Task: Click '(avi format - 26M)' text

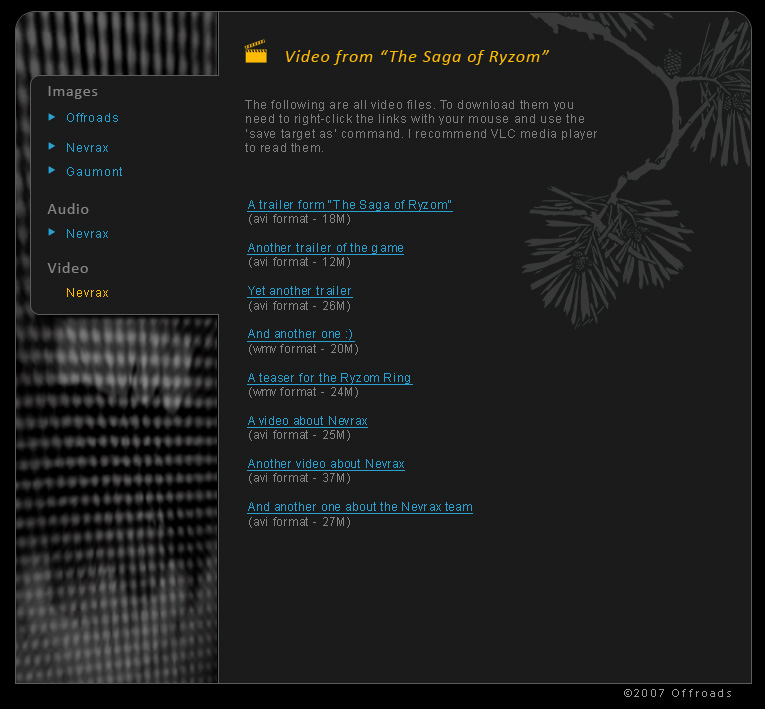Action: [x=300, y=306]
